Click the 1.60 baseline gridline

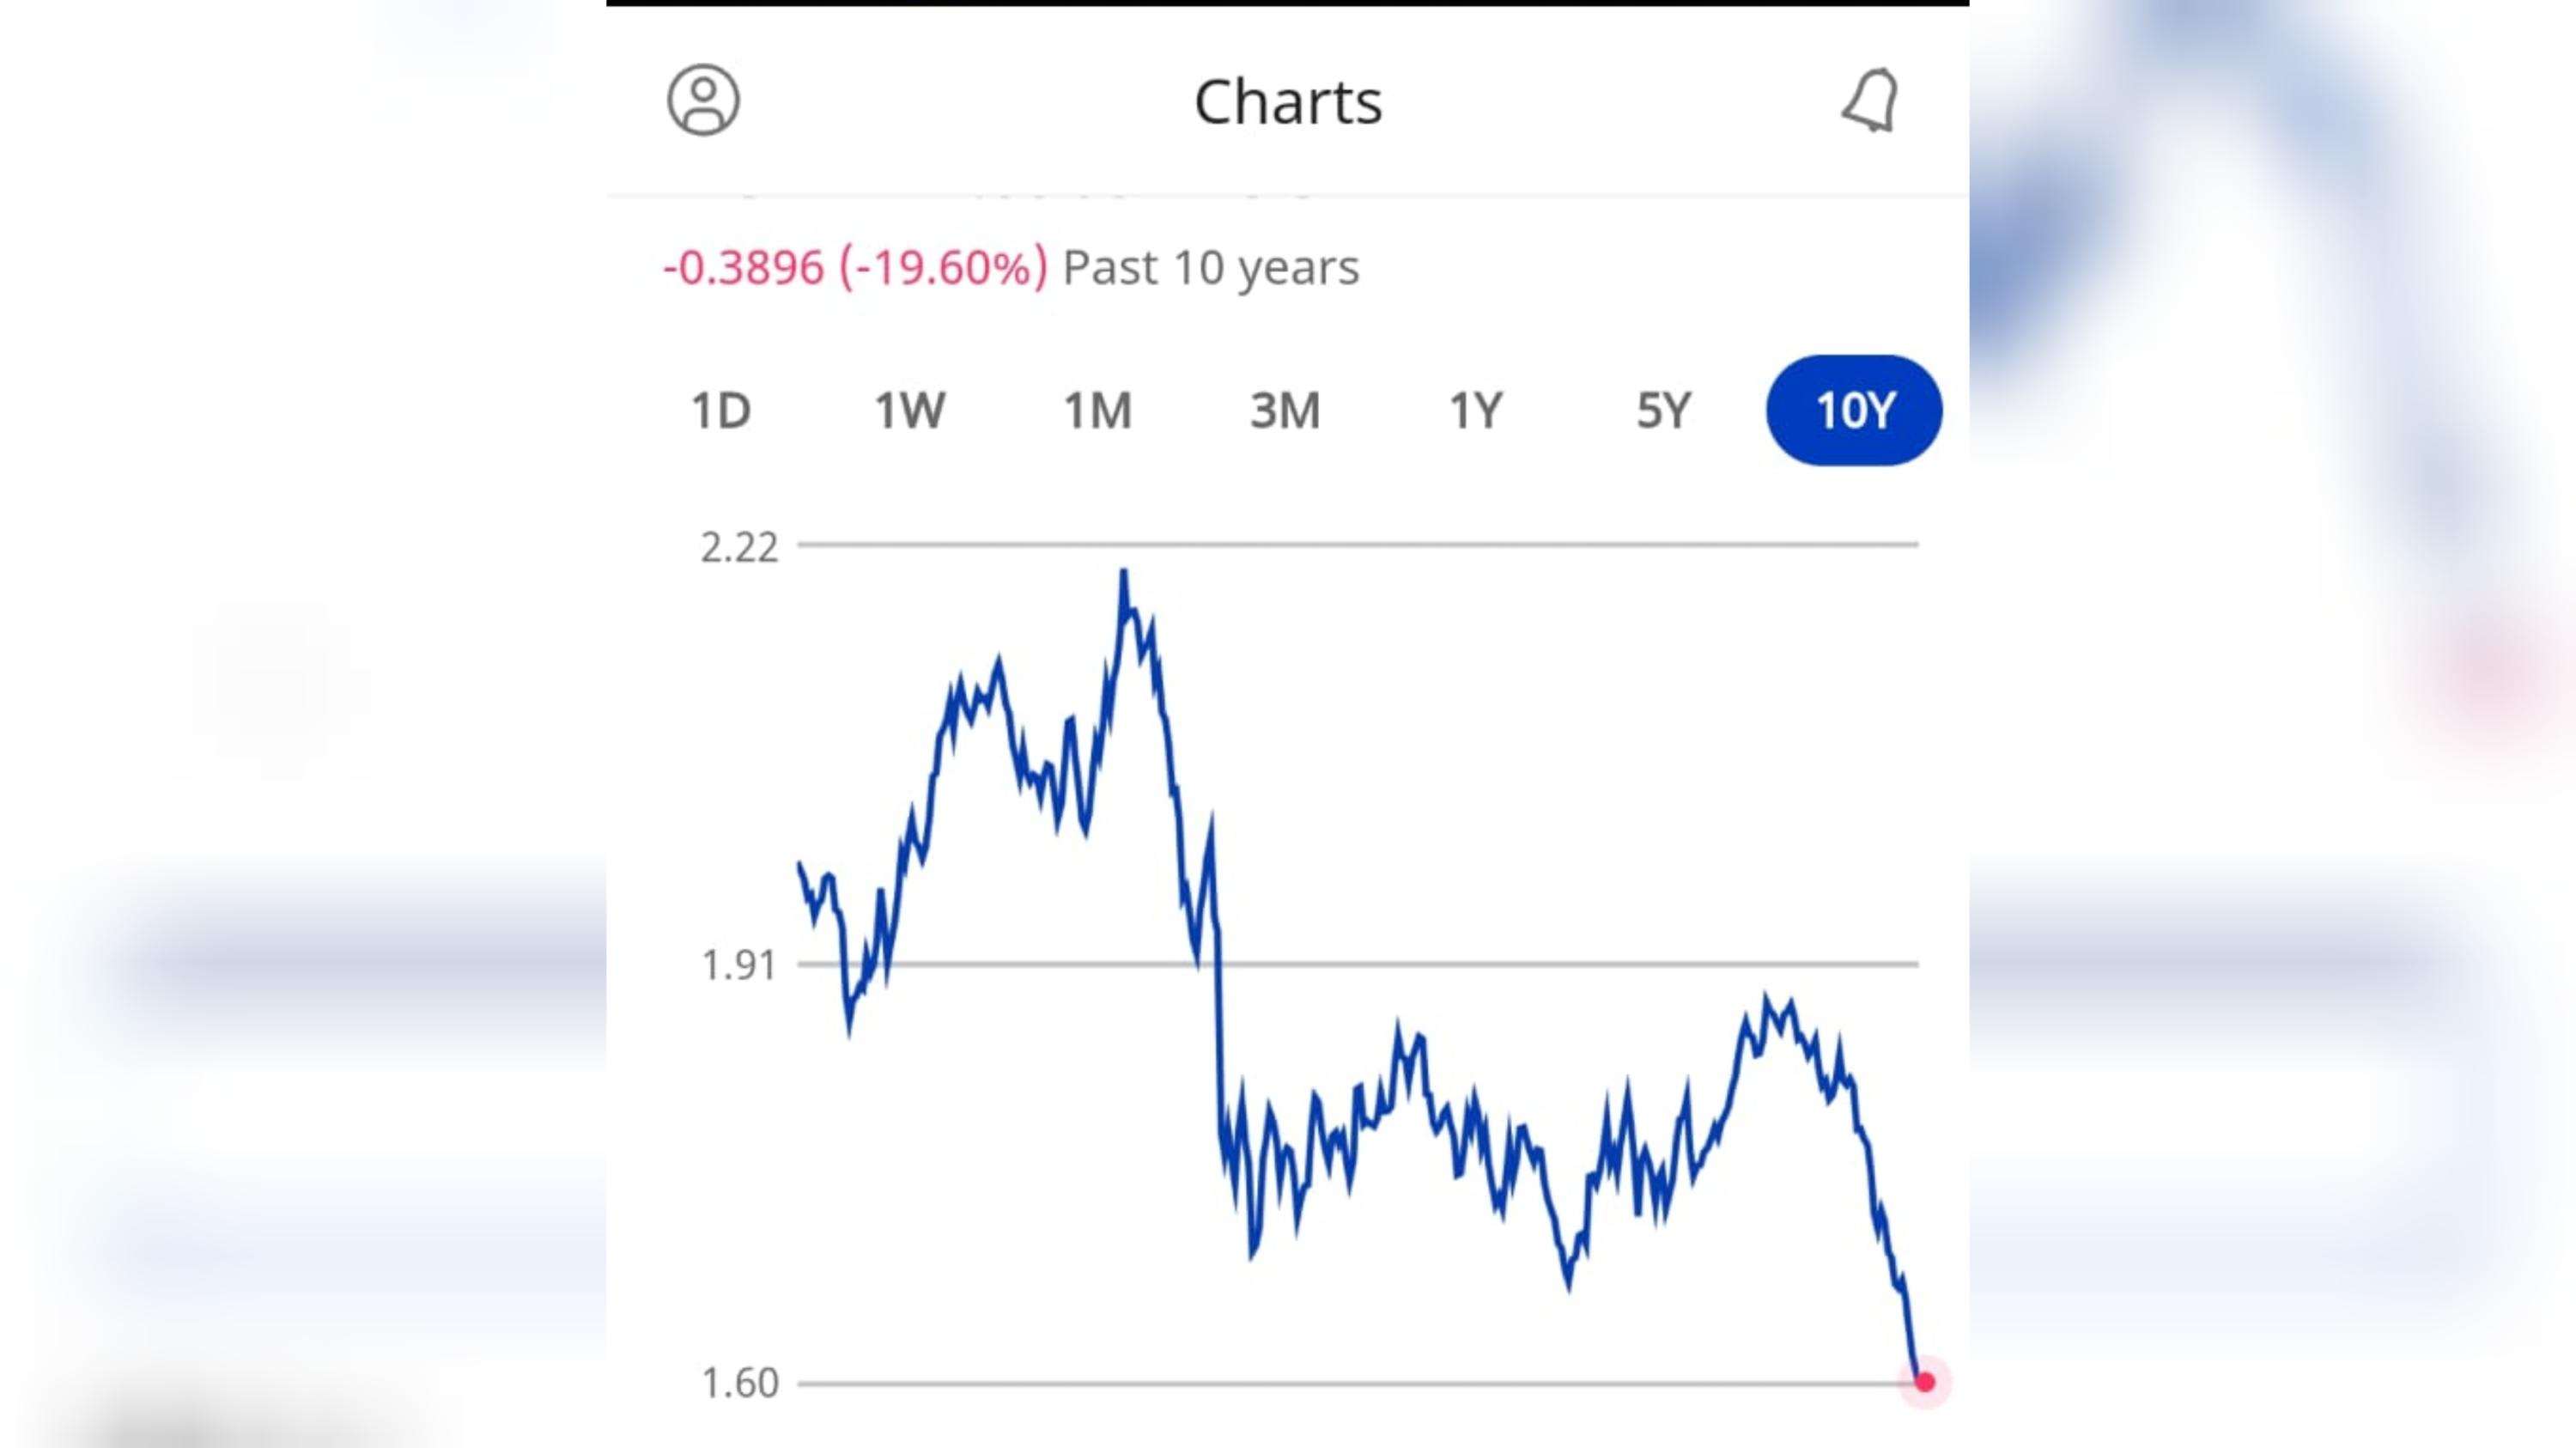[1358, 1384]
